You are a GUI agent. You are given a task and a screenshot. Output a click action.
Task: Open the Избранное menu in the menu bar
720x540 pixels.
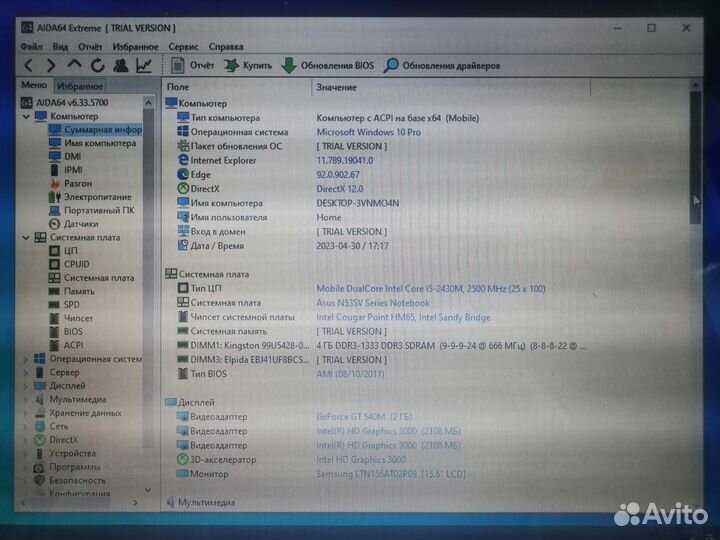coord(135,47)
